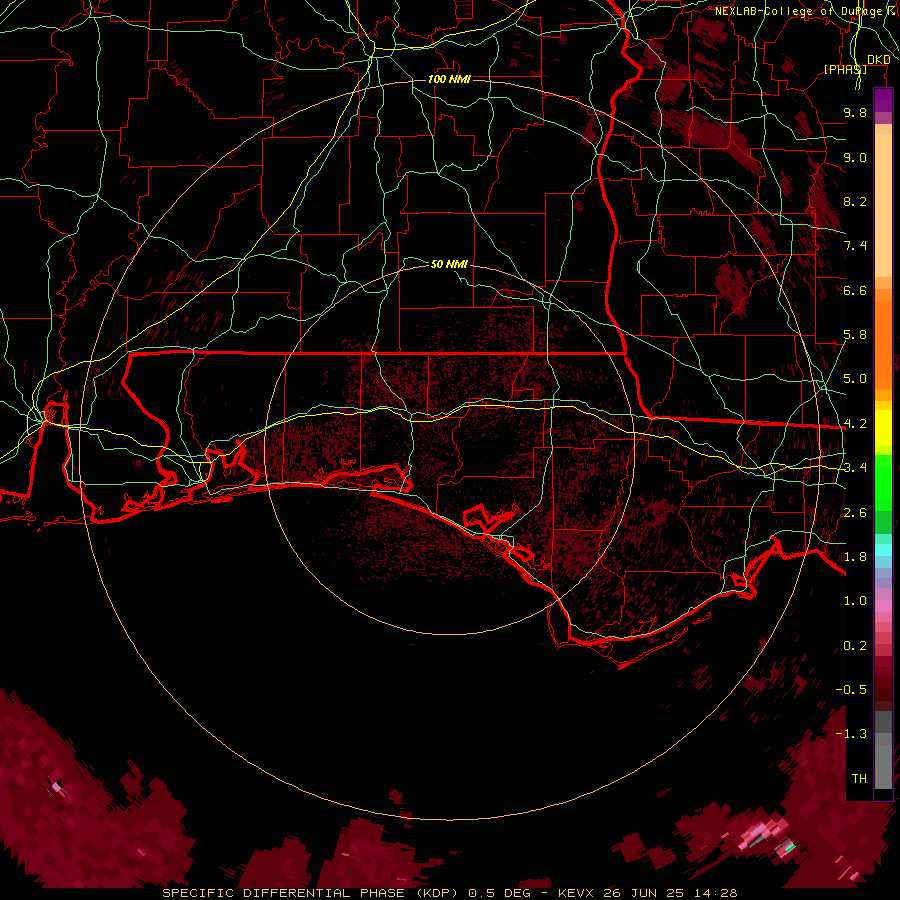Select the 6.6 value on the color scale
Image resolution: width=900 pixels, height=900 pixels.
[855, 290]
